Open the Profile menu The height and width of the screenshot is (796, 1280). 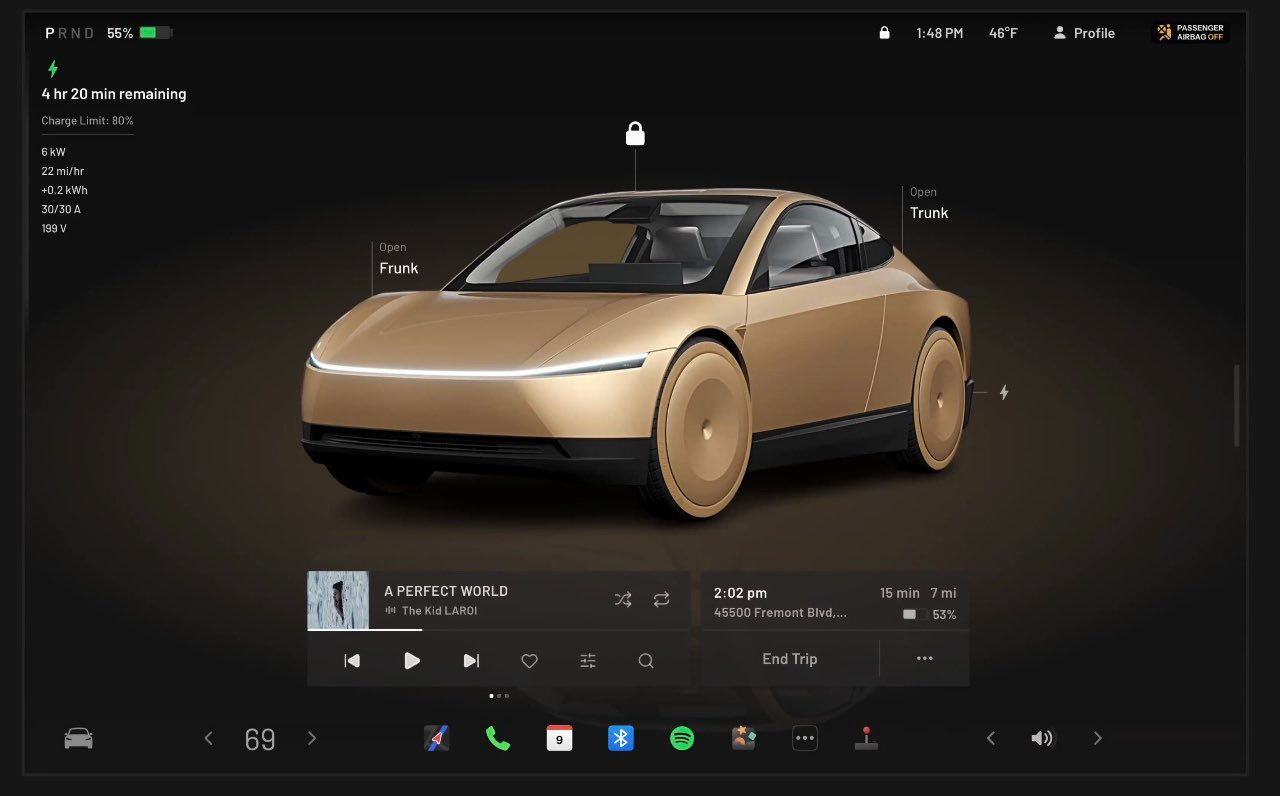pyautogui.click(x=1084, y=33)
